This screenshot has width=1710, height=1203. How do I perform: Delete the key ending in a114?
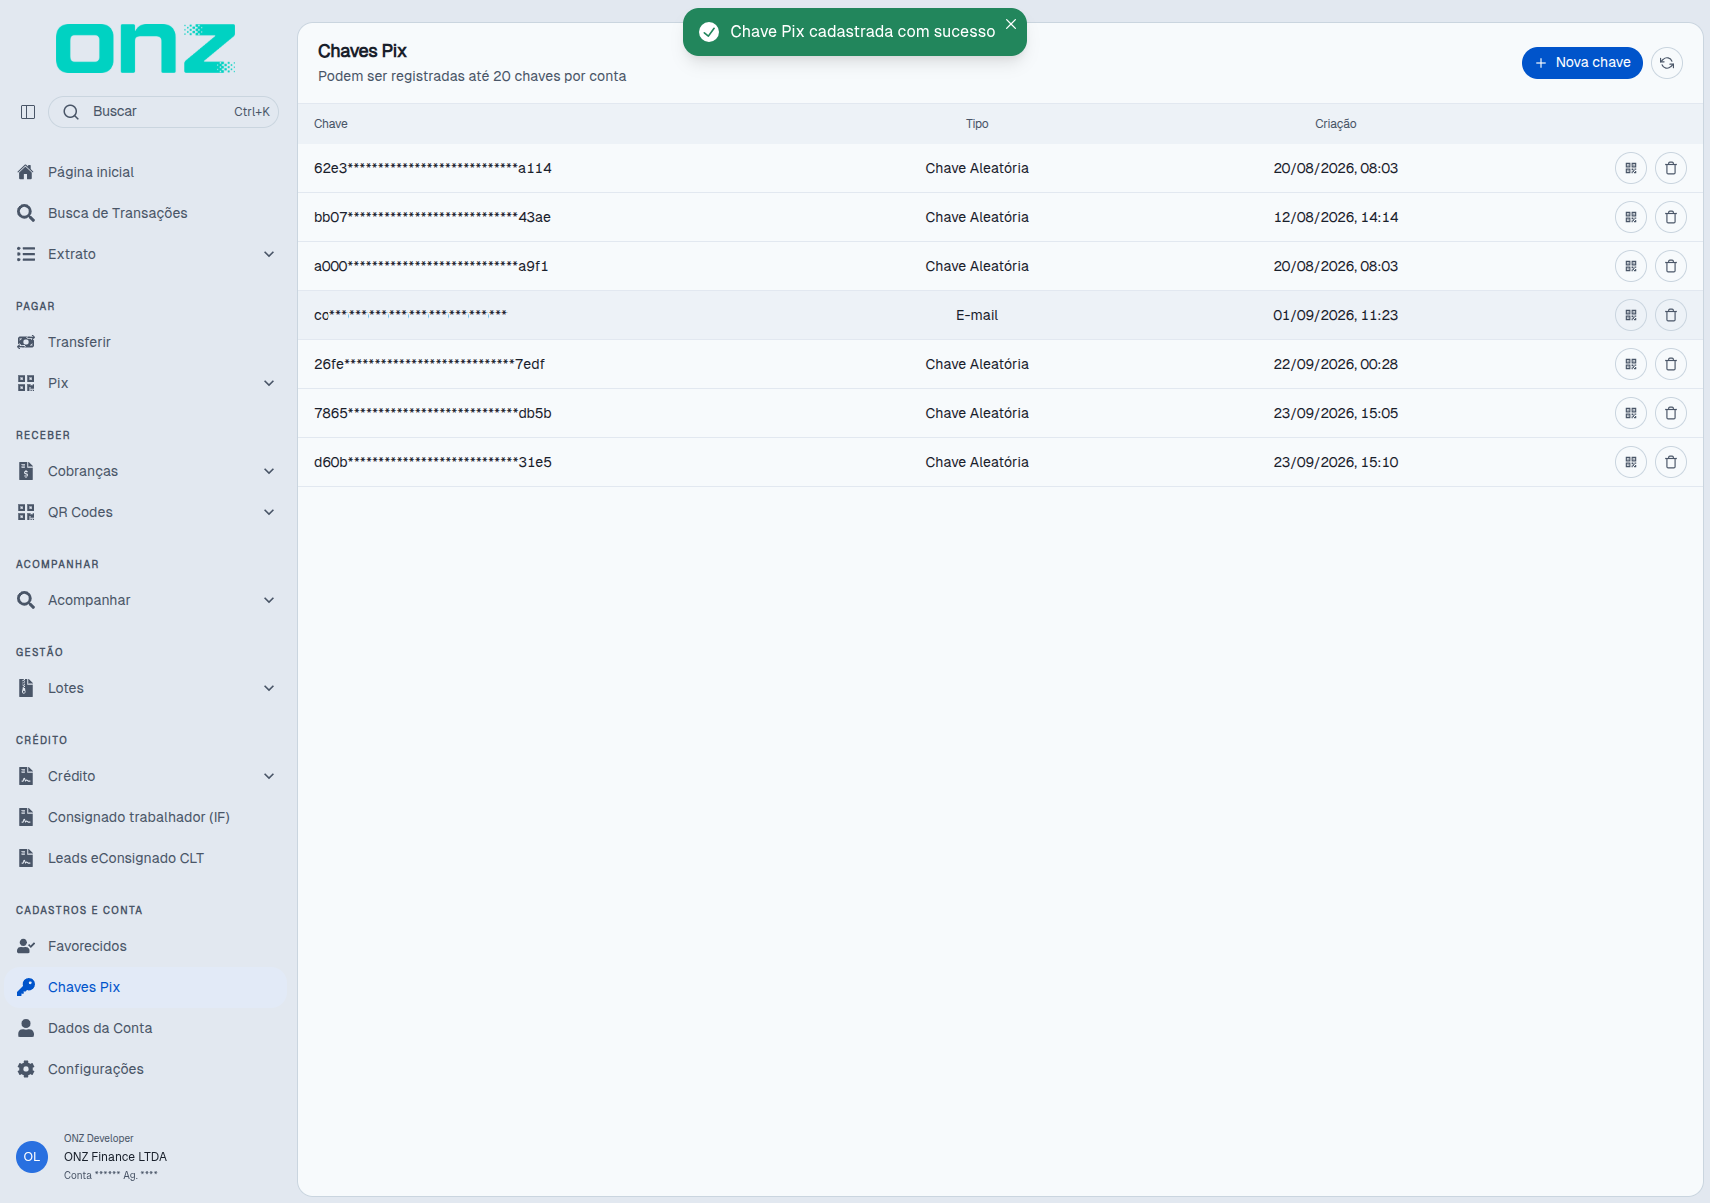point(1671,168)
